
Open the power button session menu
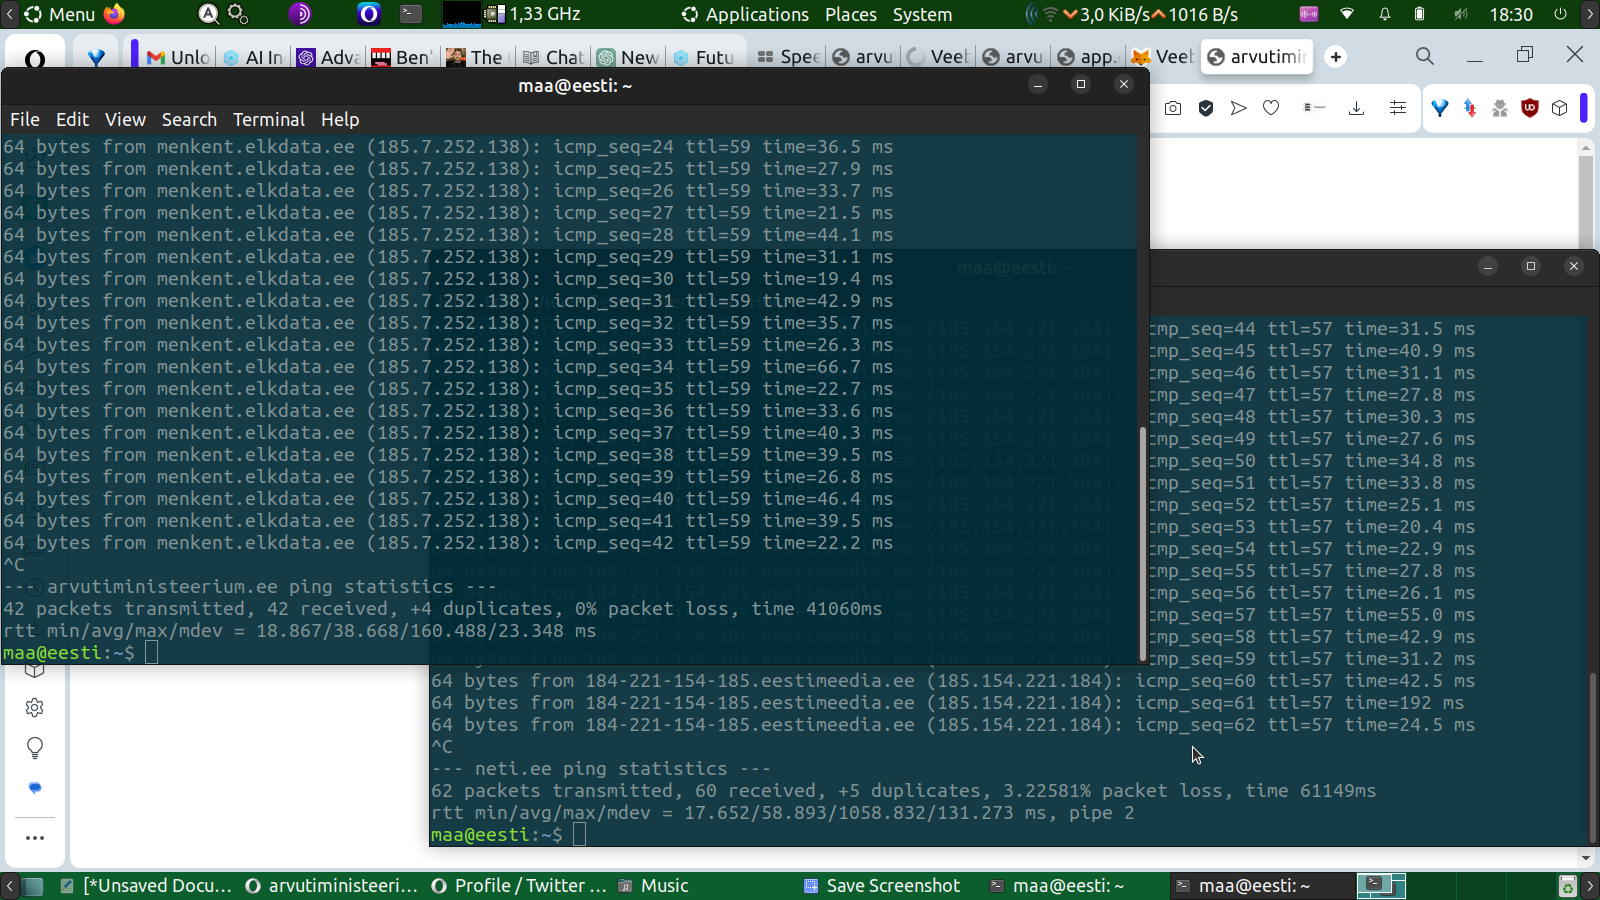pos(1560,14)
